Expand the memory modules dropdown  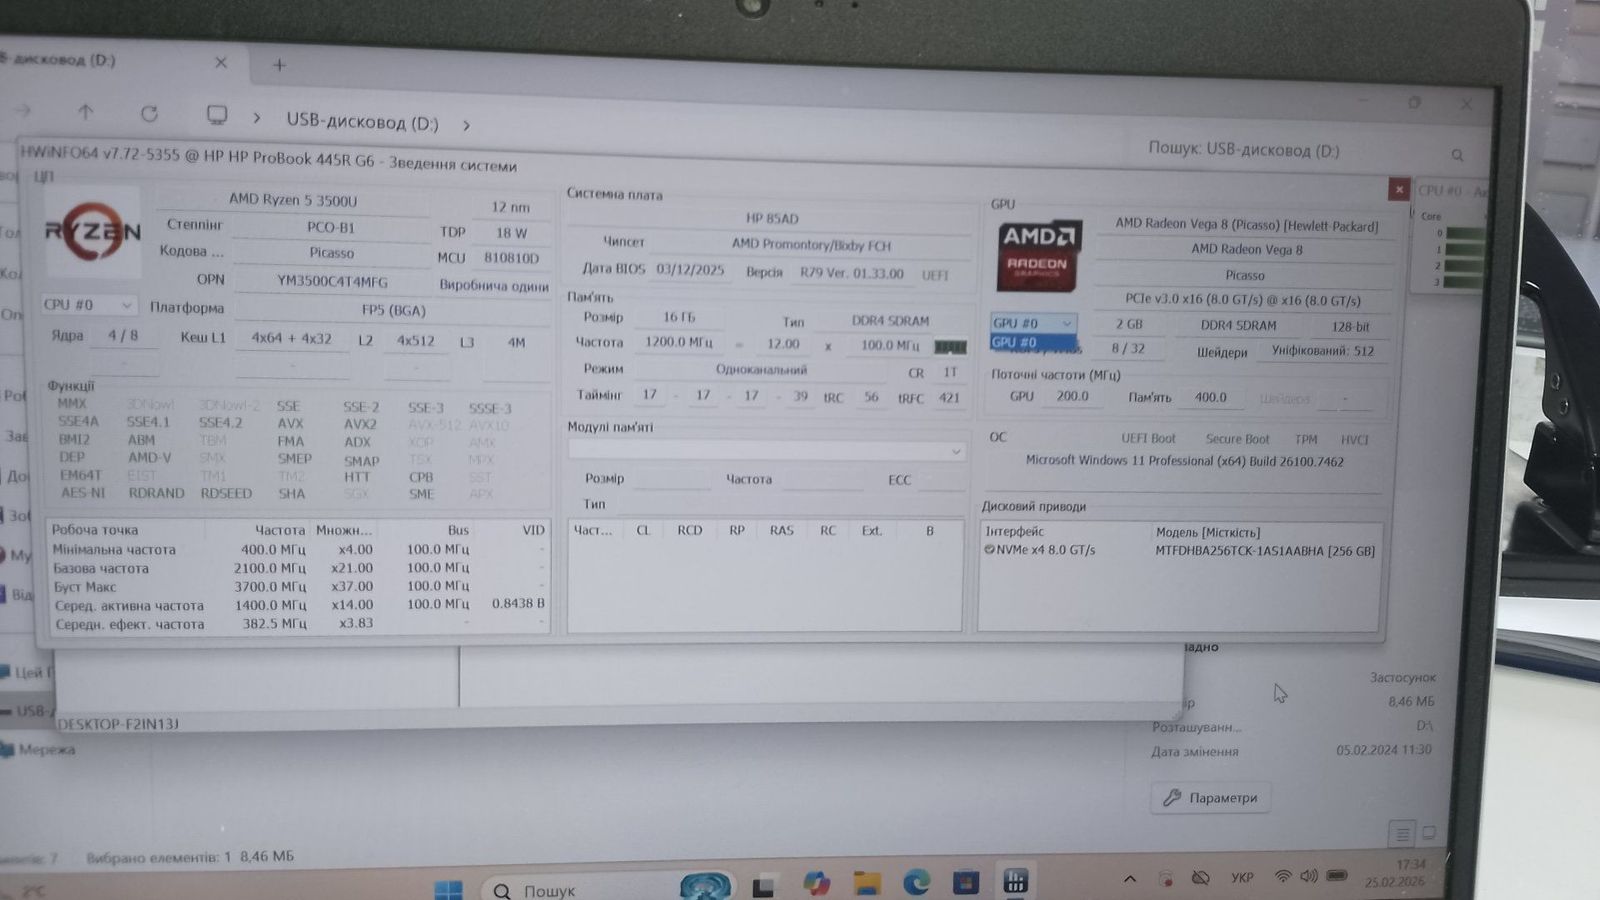click(955, 451)
